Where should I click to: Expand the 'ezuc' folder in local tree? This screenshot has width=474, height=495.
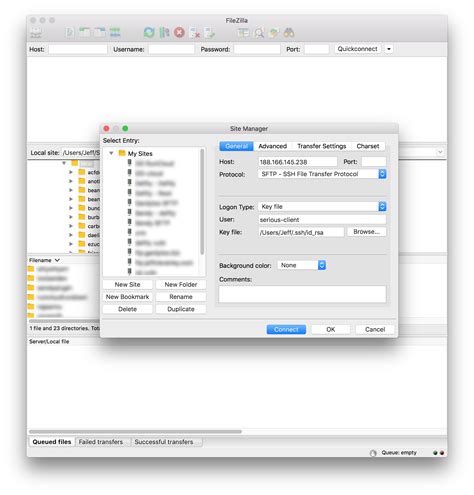71,244
